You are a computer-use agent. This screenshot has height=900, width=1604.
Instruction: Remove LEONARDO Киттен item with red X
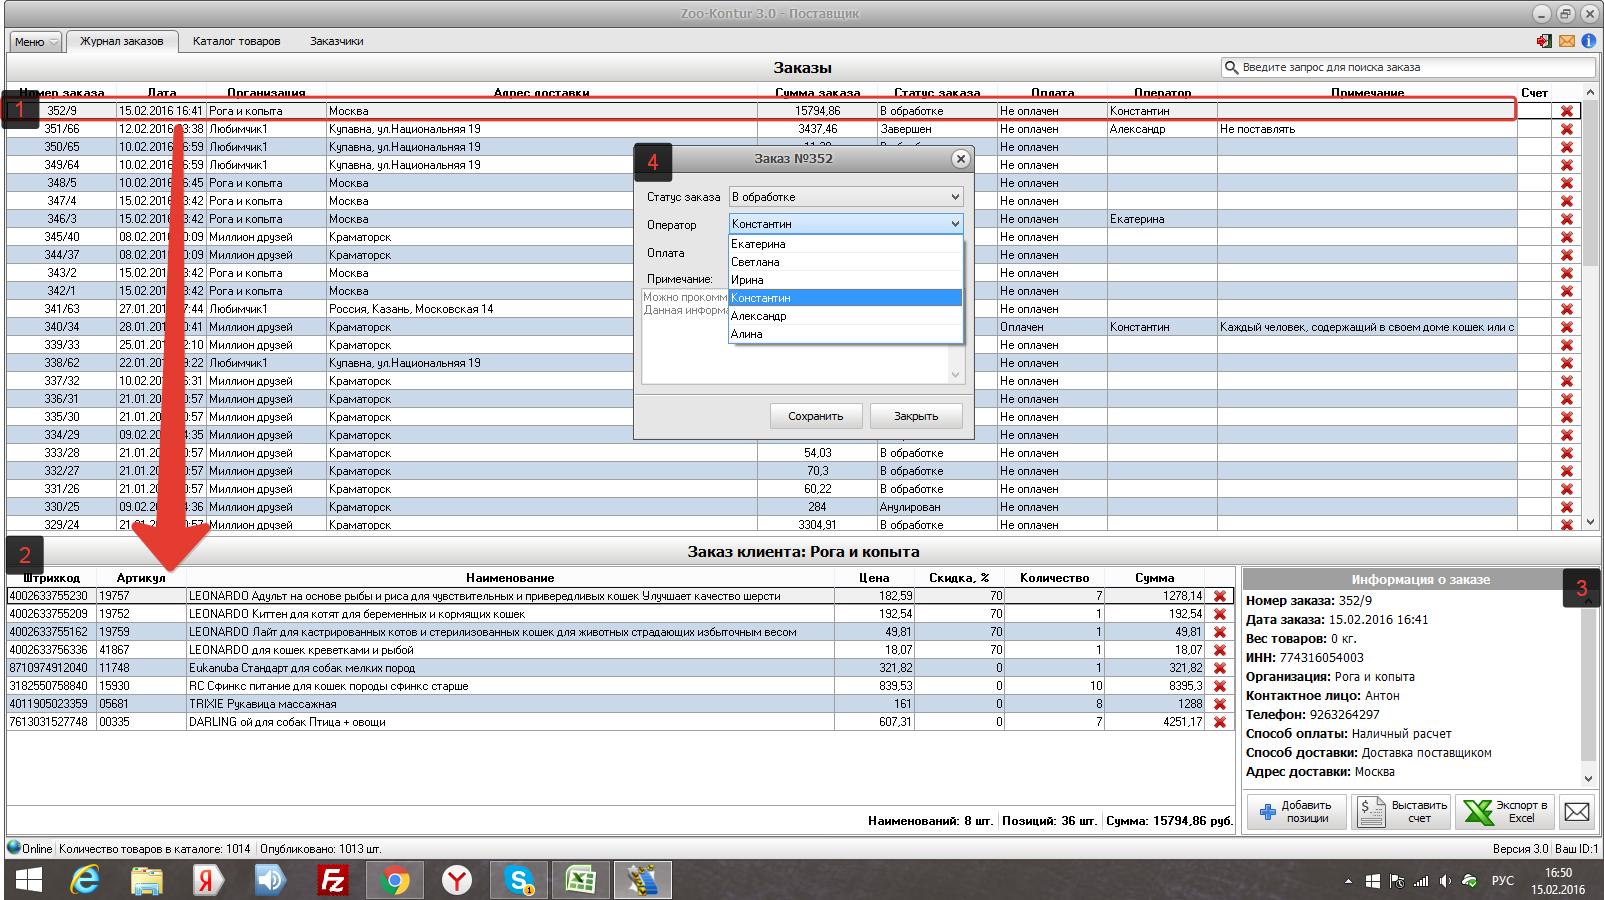point(1220,614)
